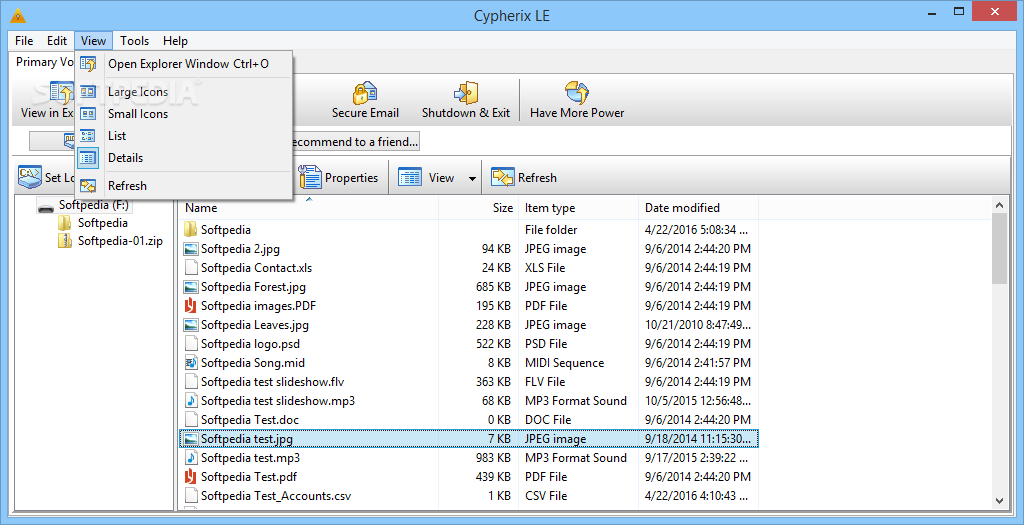Click the List view menu icon
The width and height of the screenshot is (1024, 525).
[88, 136]
